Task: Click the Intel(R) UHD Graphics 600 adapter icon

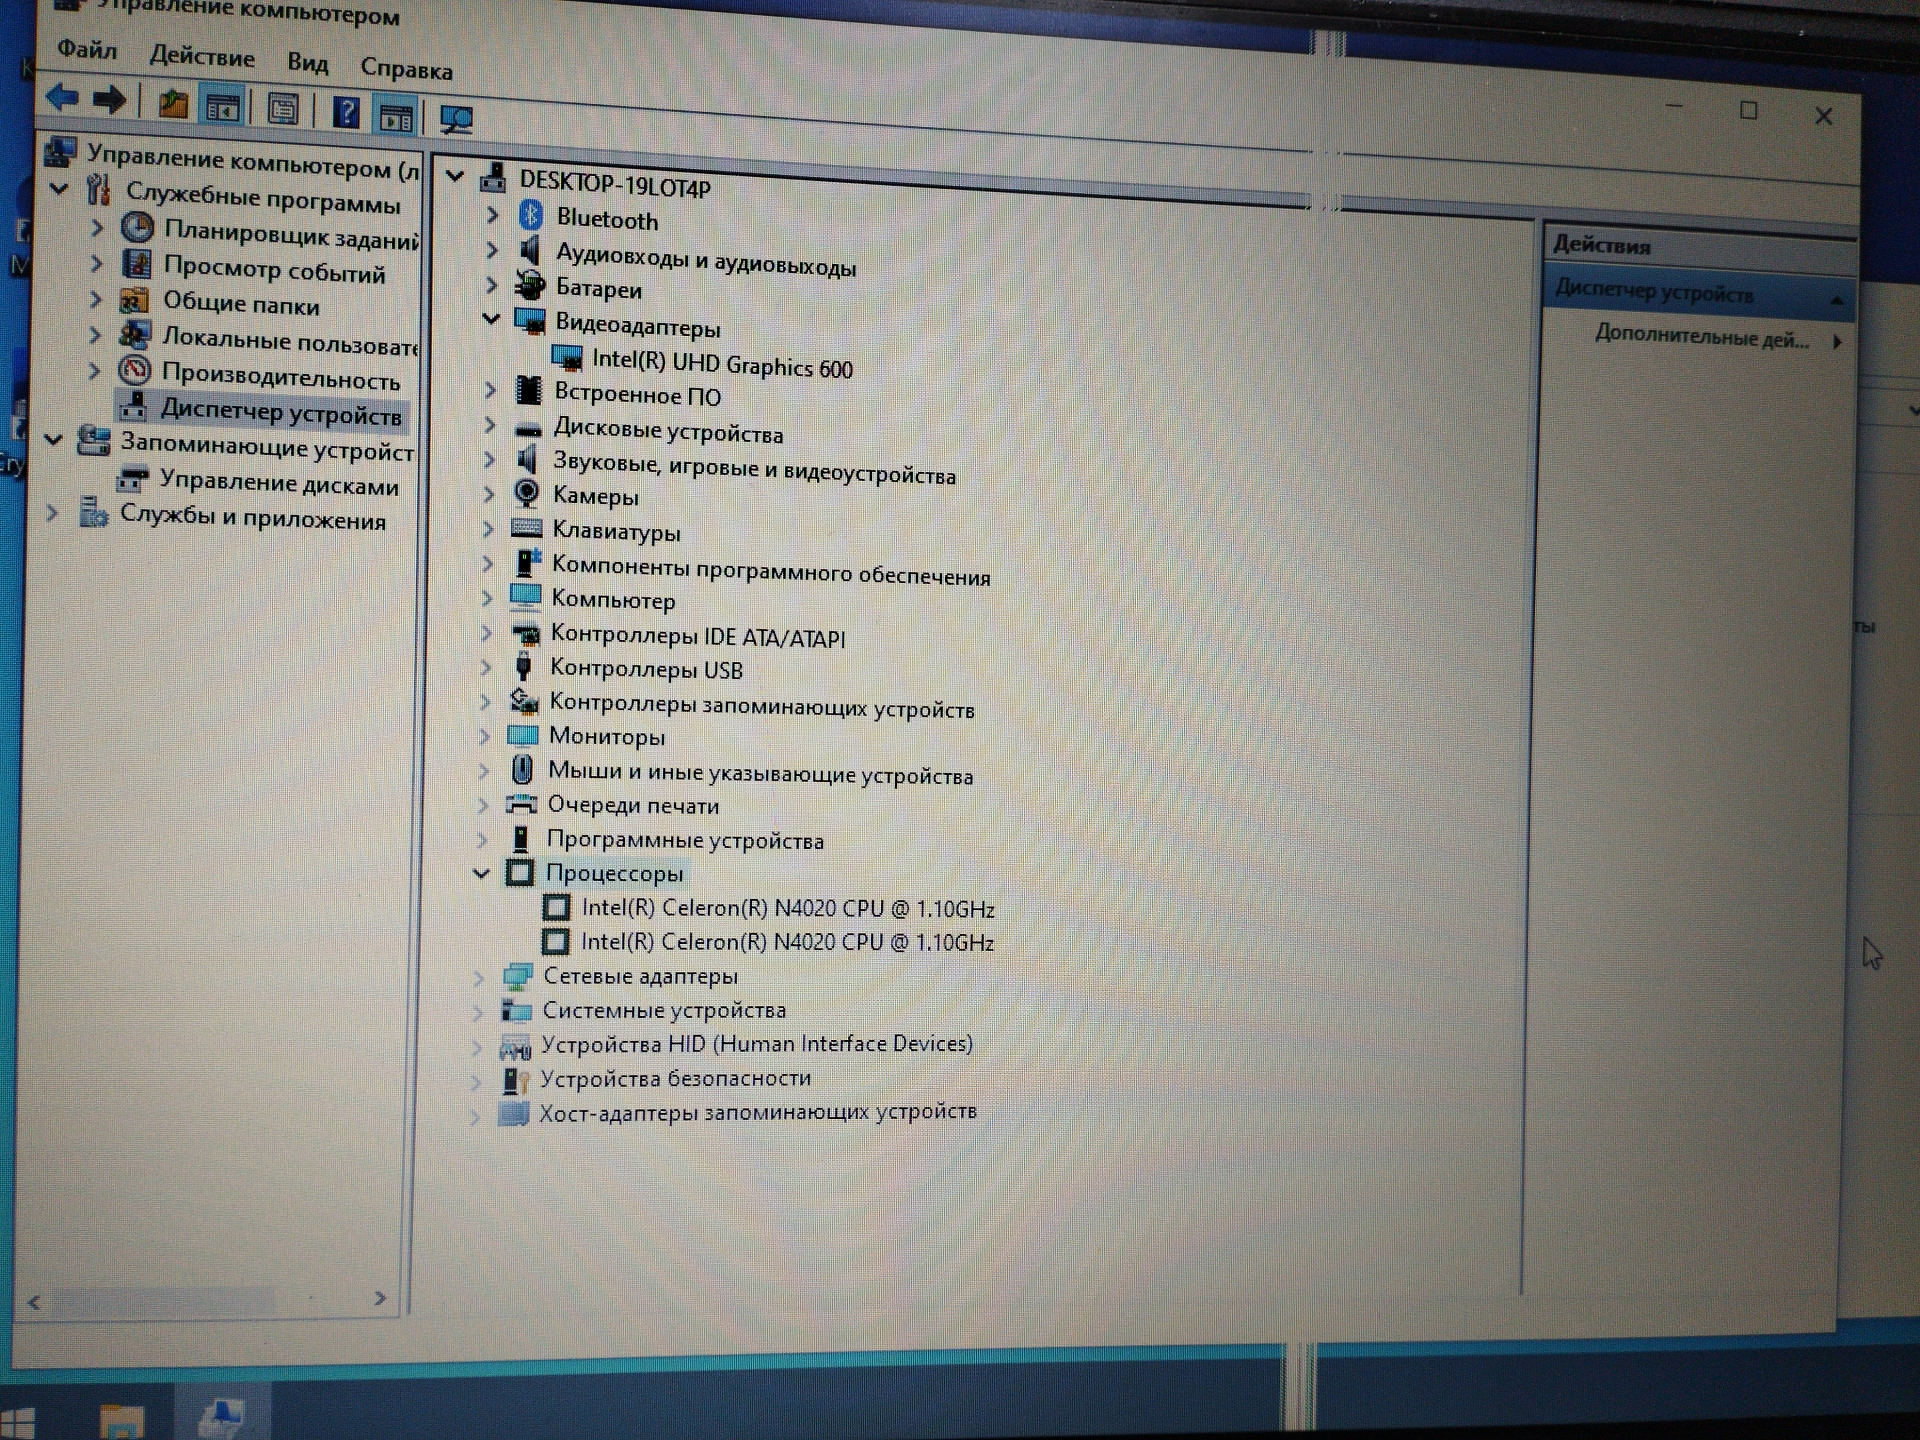Action: point(567,357)
